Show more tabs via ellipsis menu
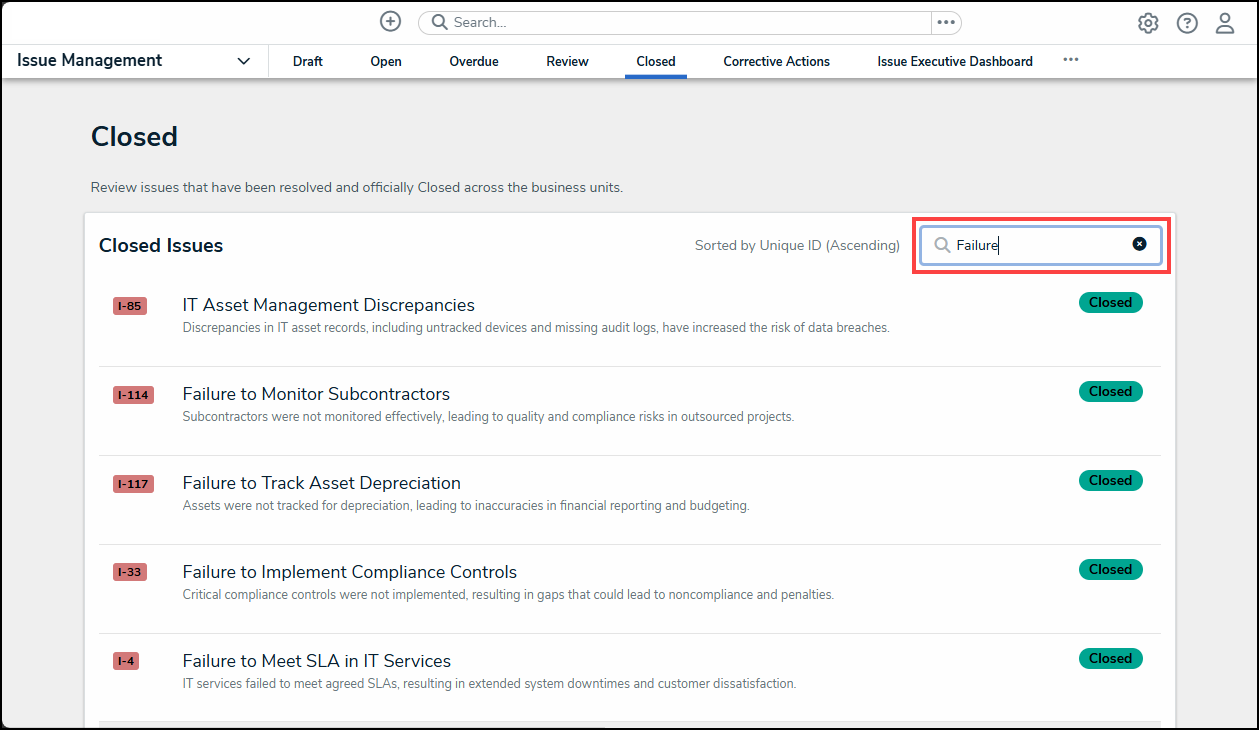Screen dimensions: 1259x730 tap(1071, 60)
